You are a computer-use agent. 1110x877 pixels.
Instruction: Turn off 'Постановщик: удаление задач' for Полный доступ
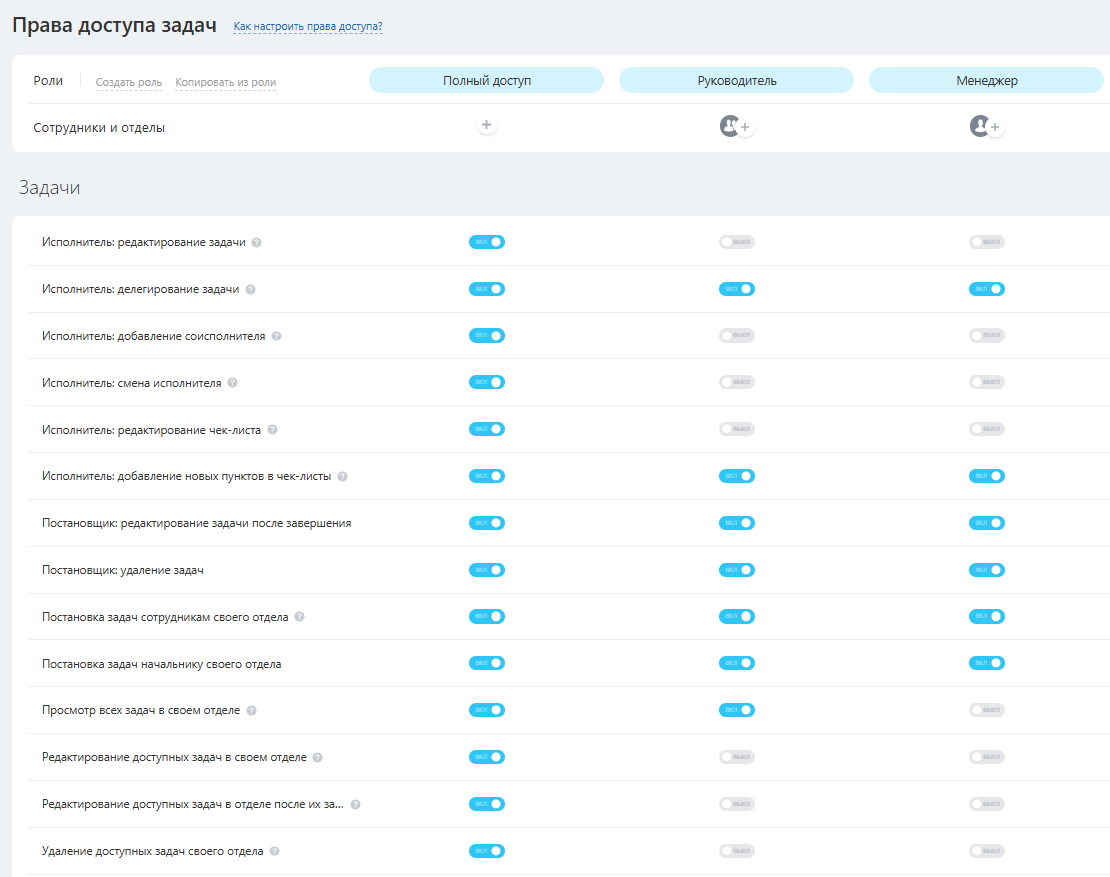click(x=486, y=570)
